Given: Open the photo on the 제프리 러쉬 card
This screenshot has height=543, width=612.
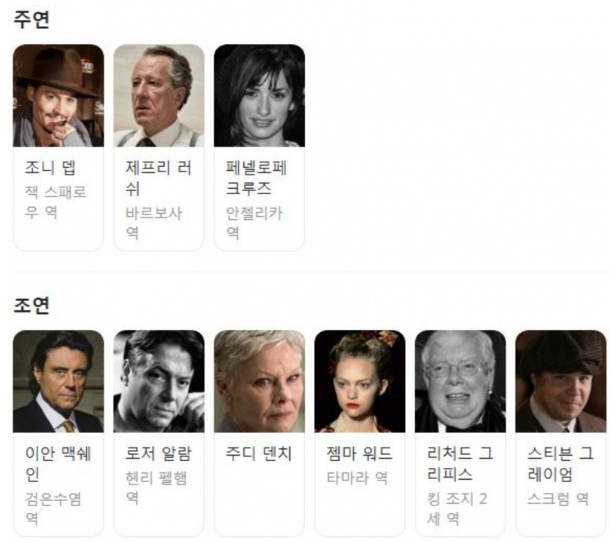Looking at the screenshot, I should click(x=159, y=96).
